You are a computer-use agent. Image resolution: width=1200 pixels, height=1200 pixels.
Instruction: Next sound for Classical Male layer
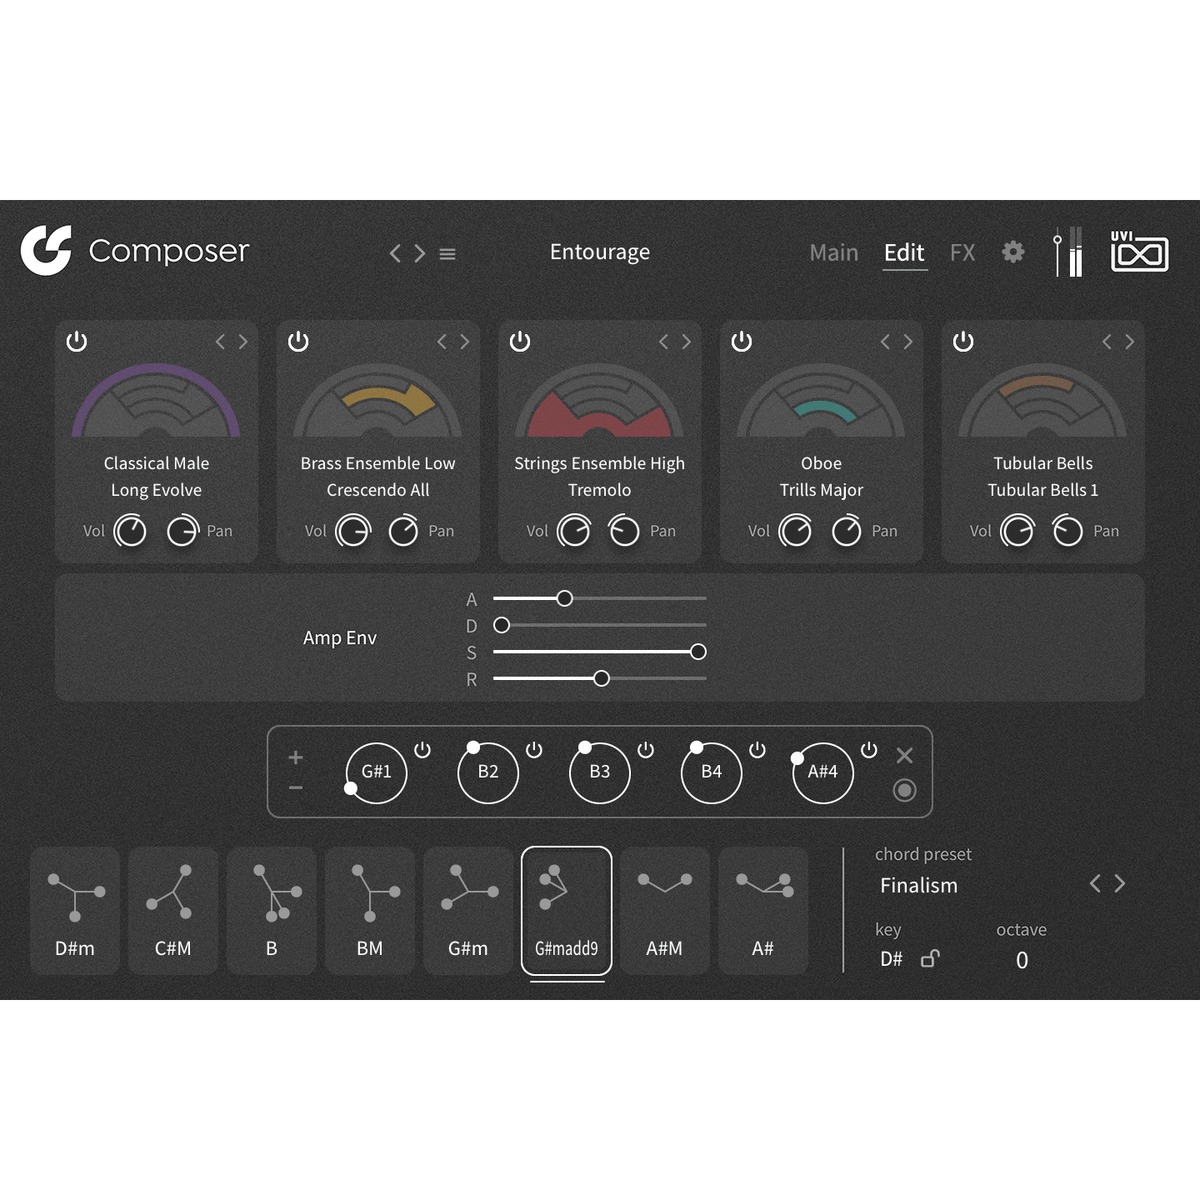pyautogui.click(x=243, y=341)
